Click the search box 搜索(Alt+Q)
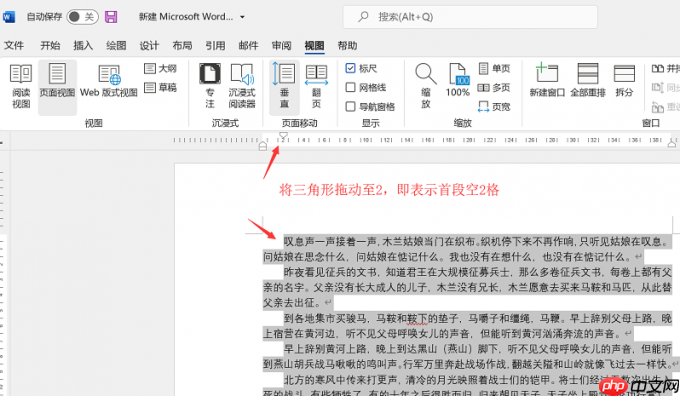Screen dimensions: 680x396 tap(470, 17)
